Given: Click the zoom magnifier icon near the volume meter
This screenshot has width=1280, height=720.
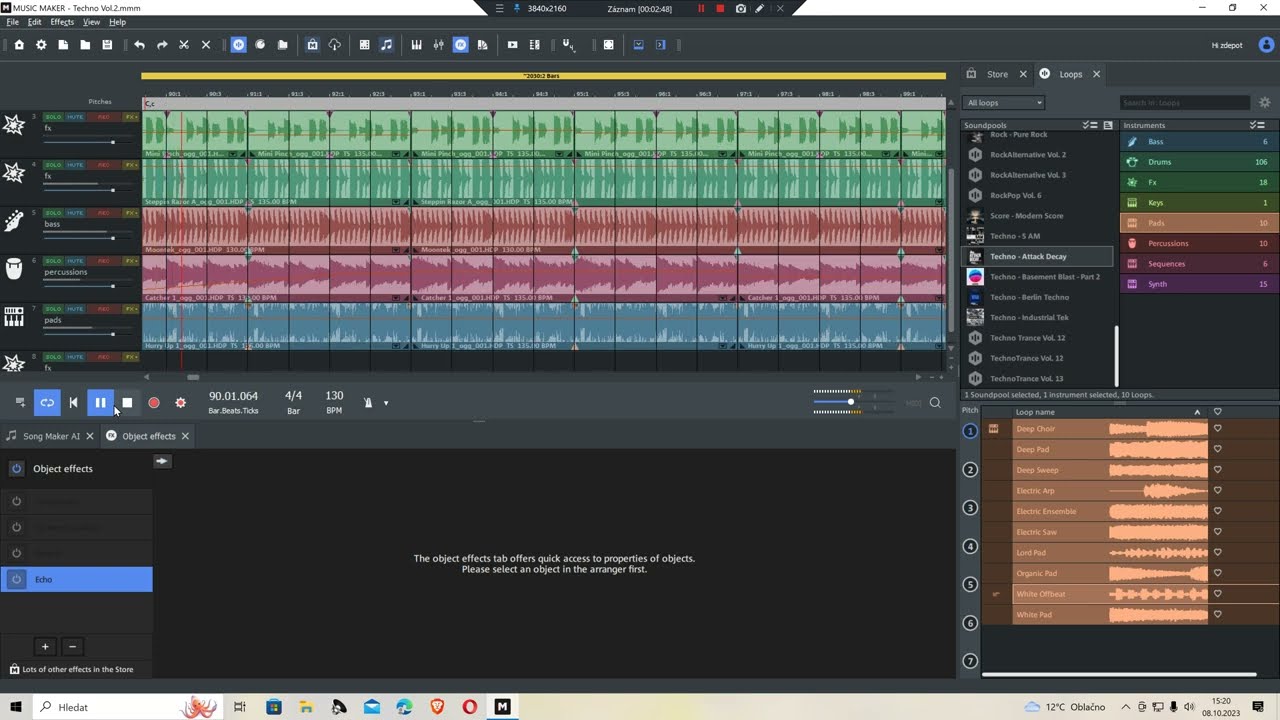Looking at the screenshot, I should [935, 403].
